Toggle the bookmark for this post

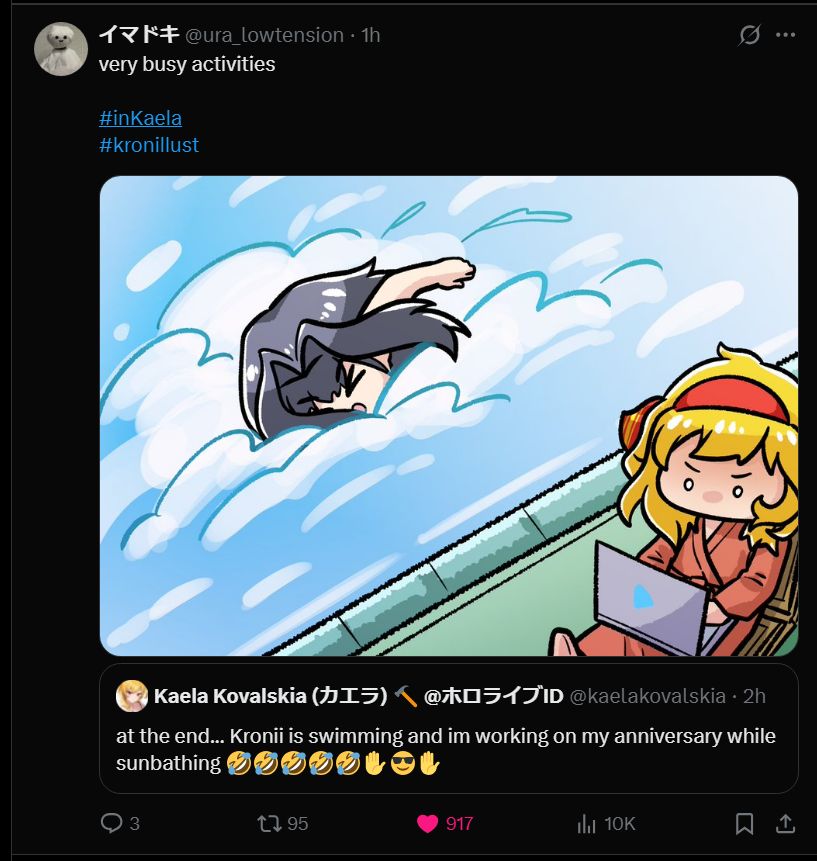(744, 823)
